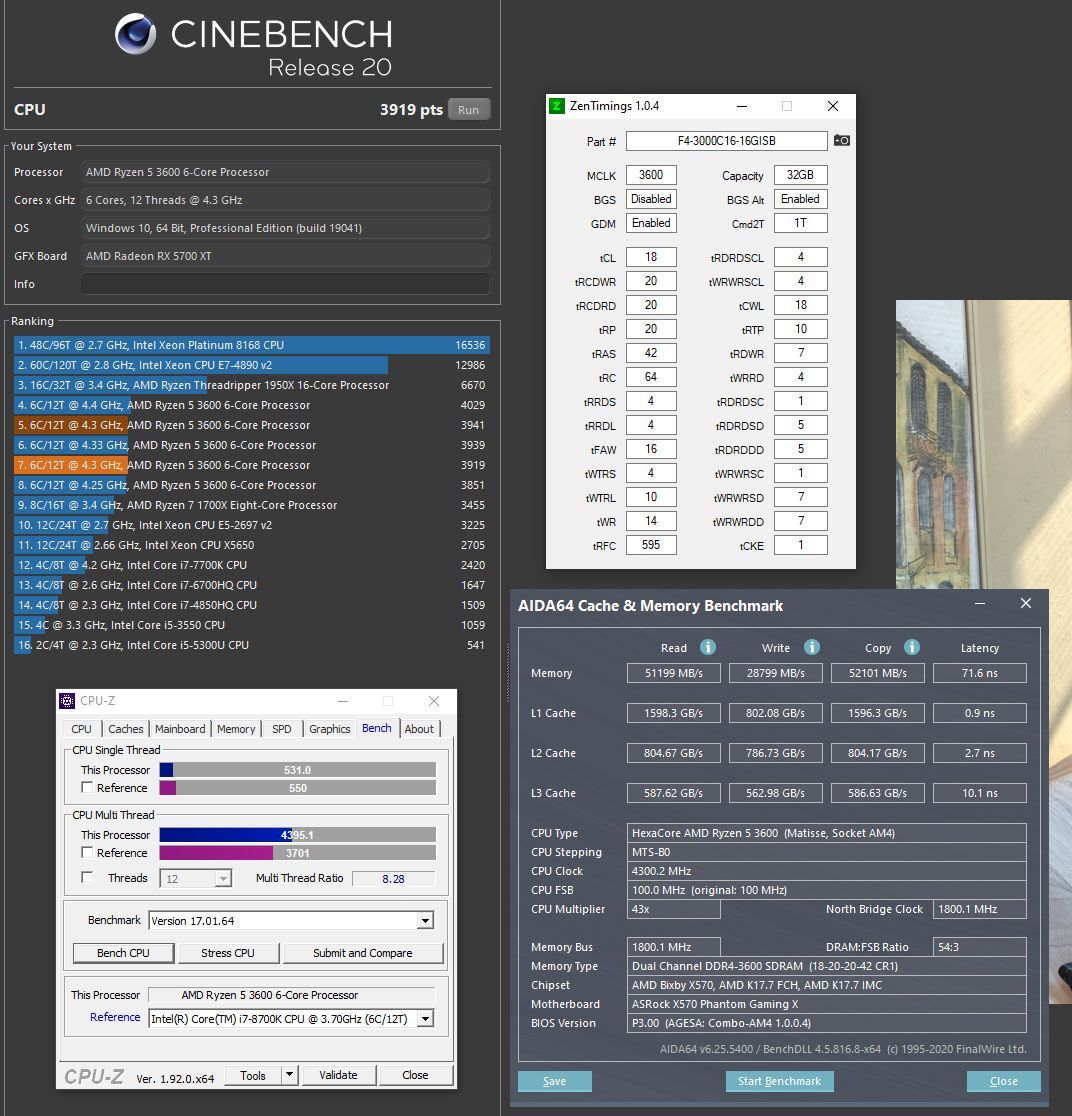Click the Tools button in CPU-Z
Viewport: 1072px width, 1116px height.
coord(253,1075)
